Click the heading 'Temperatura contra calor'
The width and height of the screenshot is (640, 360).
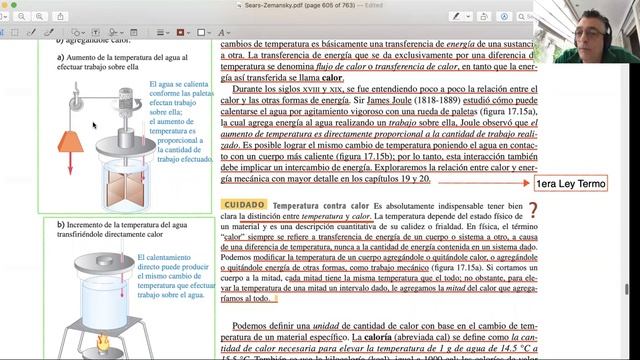click(x=321, y=206)
